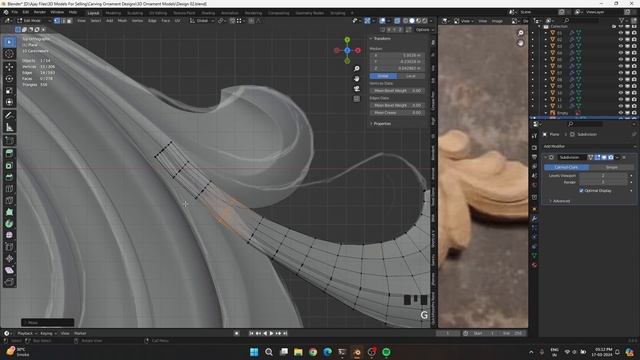Select the Cursor tool
Image resolution: width=640 pixels, height=360 pixels.
point(9,54)
